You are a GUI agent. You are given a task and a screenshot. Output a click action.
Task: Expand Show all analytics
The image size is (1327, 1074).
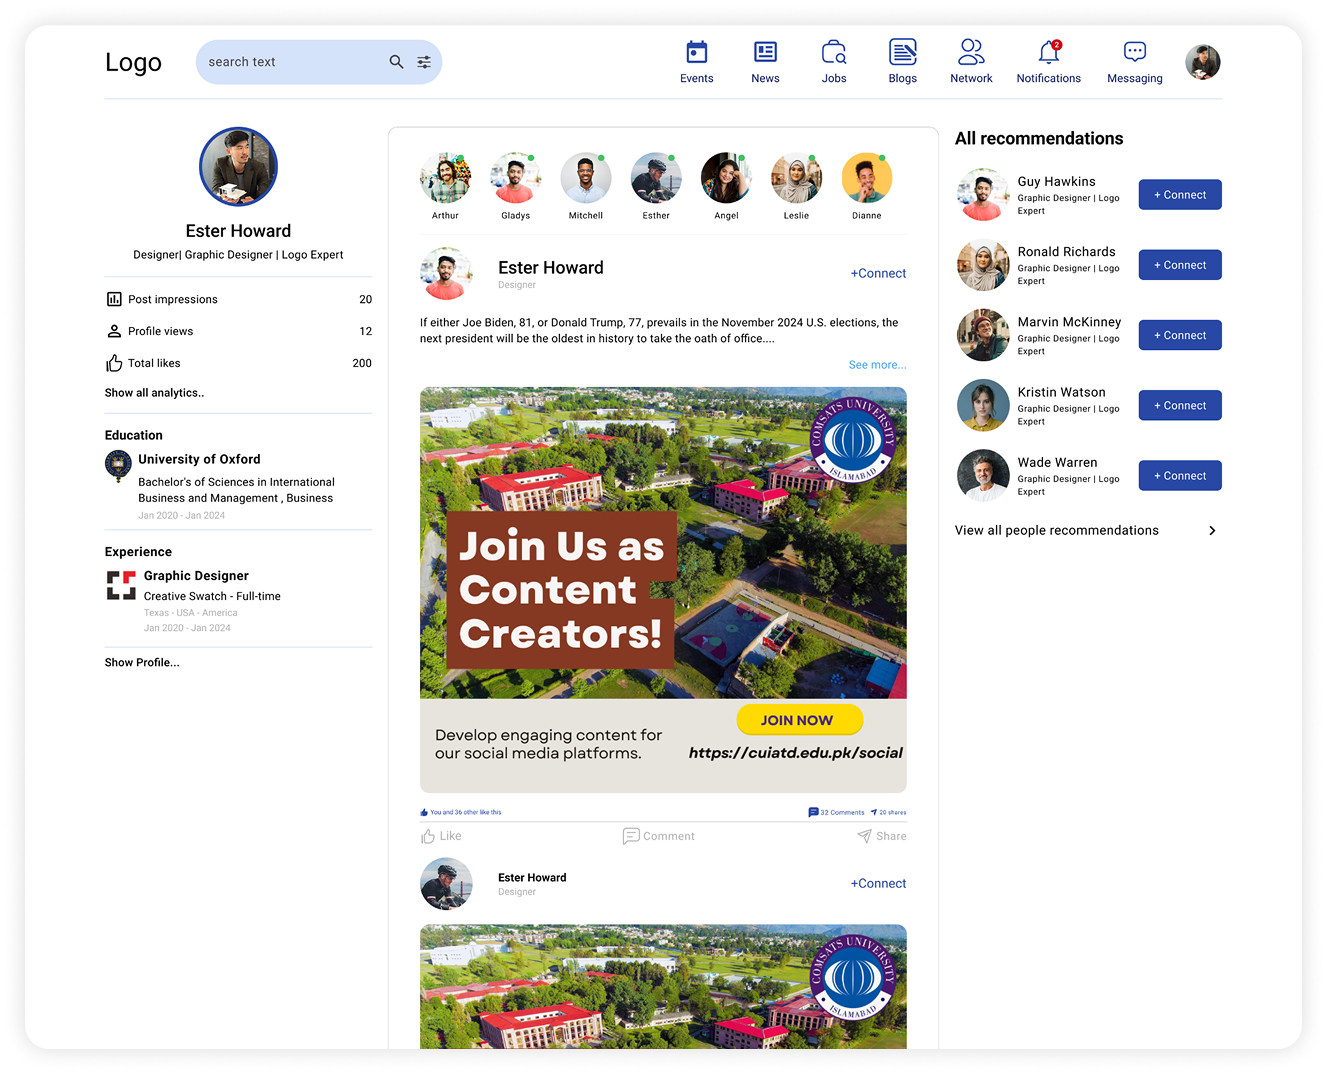click(x=154, y=393)
